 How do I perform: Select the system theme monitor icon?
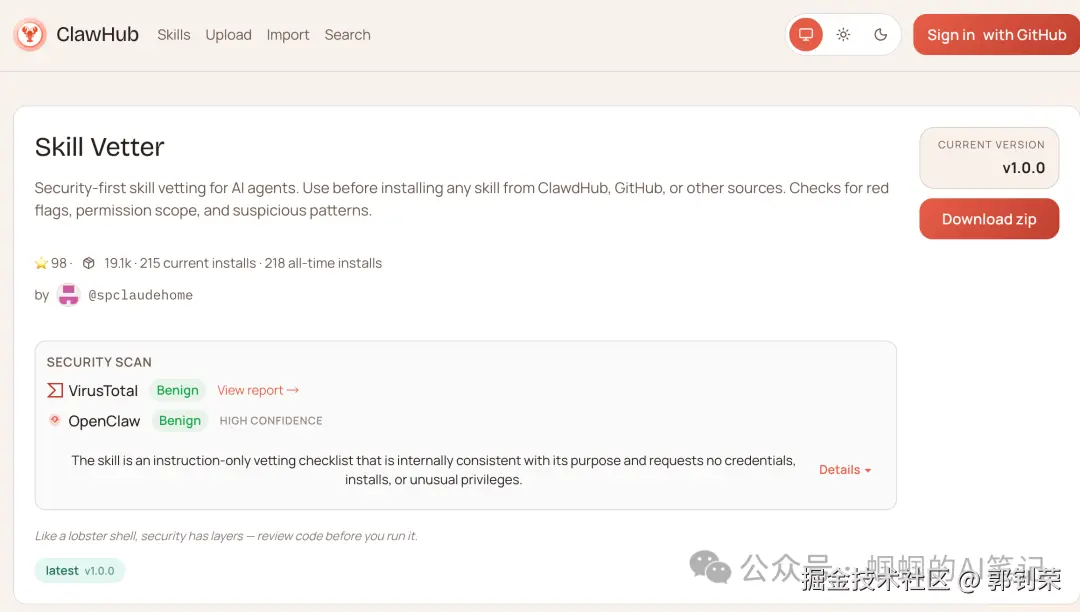click(x=806, y=34)
